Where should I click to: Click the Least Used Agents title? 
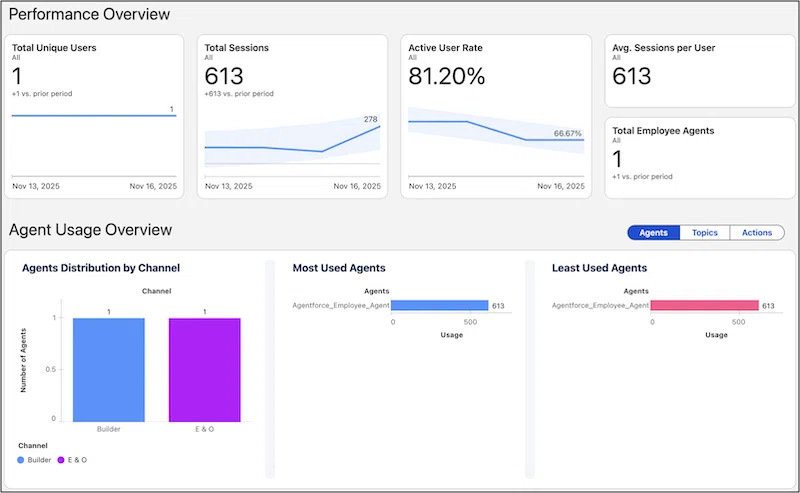point(599,268)
